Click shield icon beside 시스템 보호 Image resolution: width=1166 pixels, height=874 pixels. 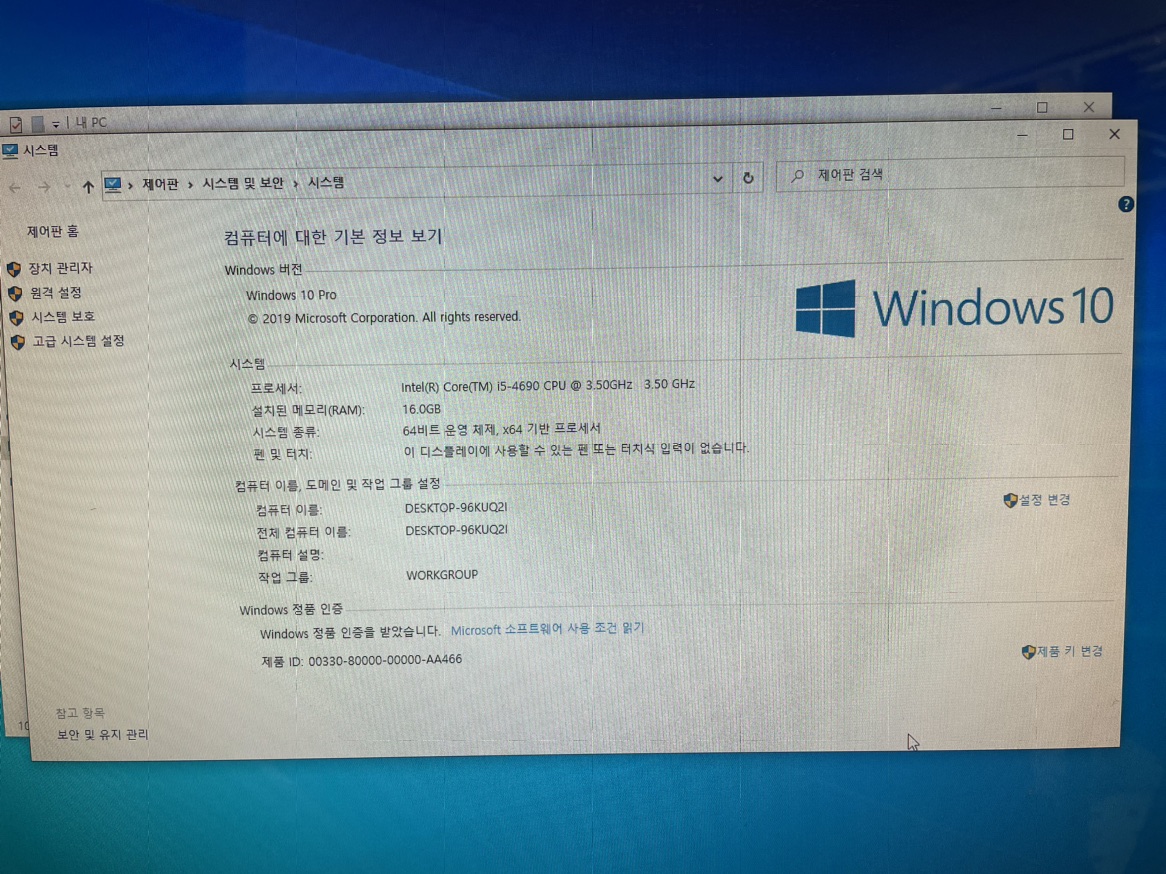16,318
